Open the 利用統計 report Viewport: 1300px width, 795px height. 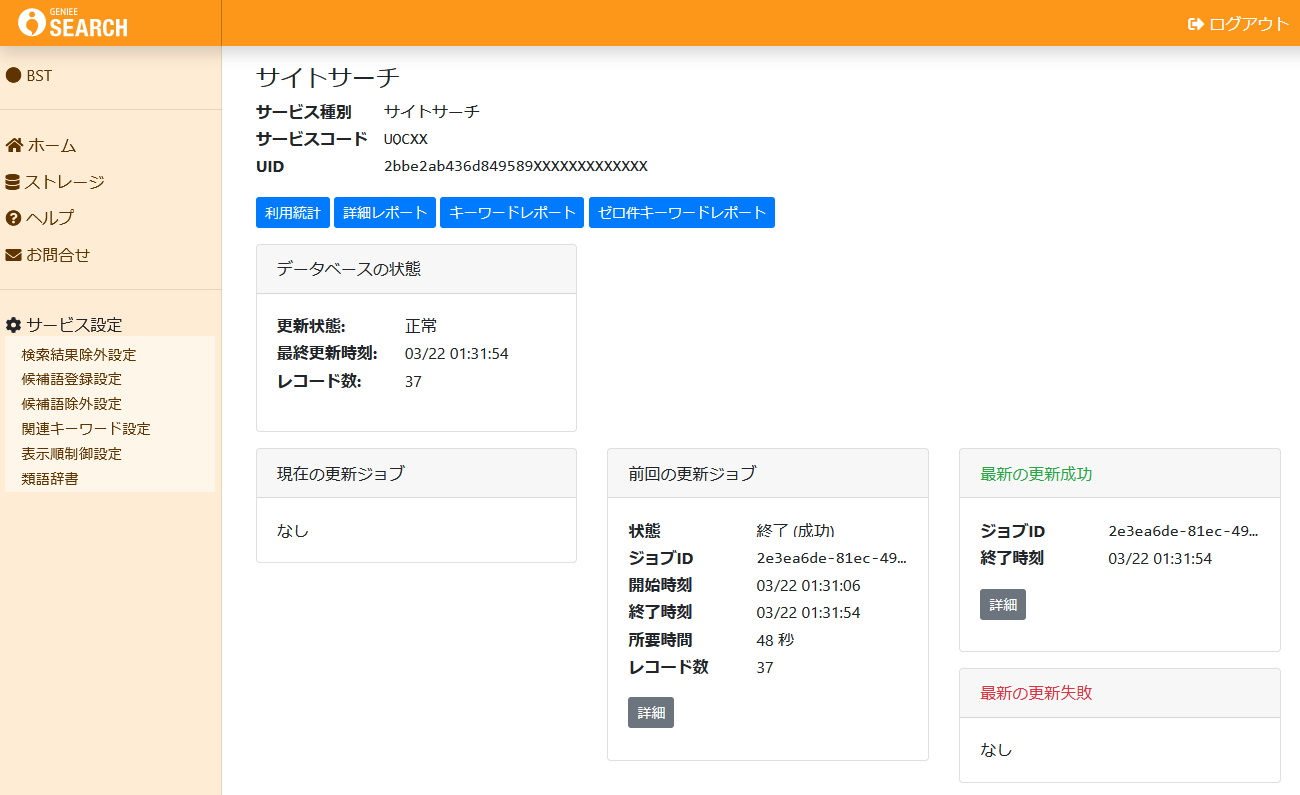pos(292,212)
